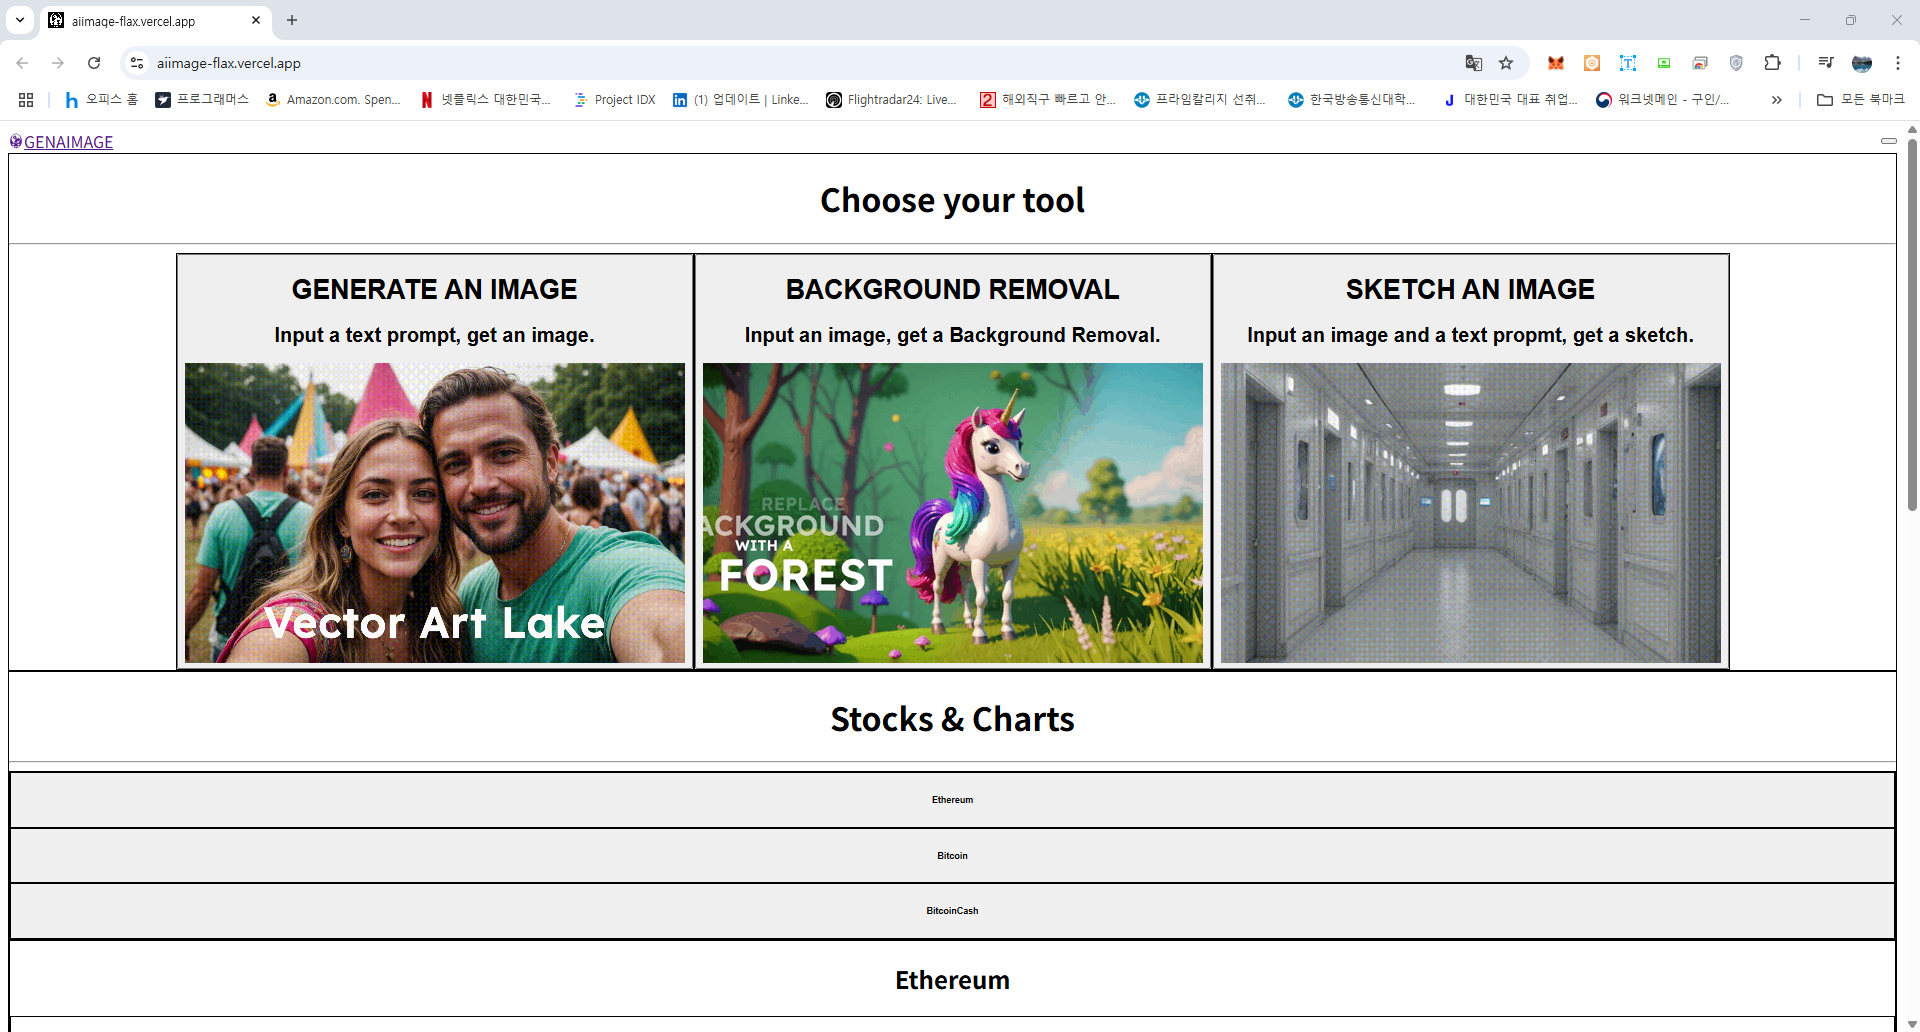Click the 'Stocks & Charts' heading
This screenshot has height=1032, width=1920.
pyautogui.click(x=952, y=719)
